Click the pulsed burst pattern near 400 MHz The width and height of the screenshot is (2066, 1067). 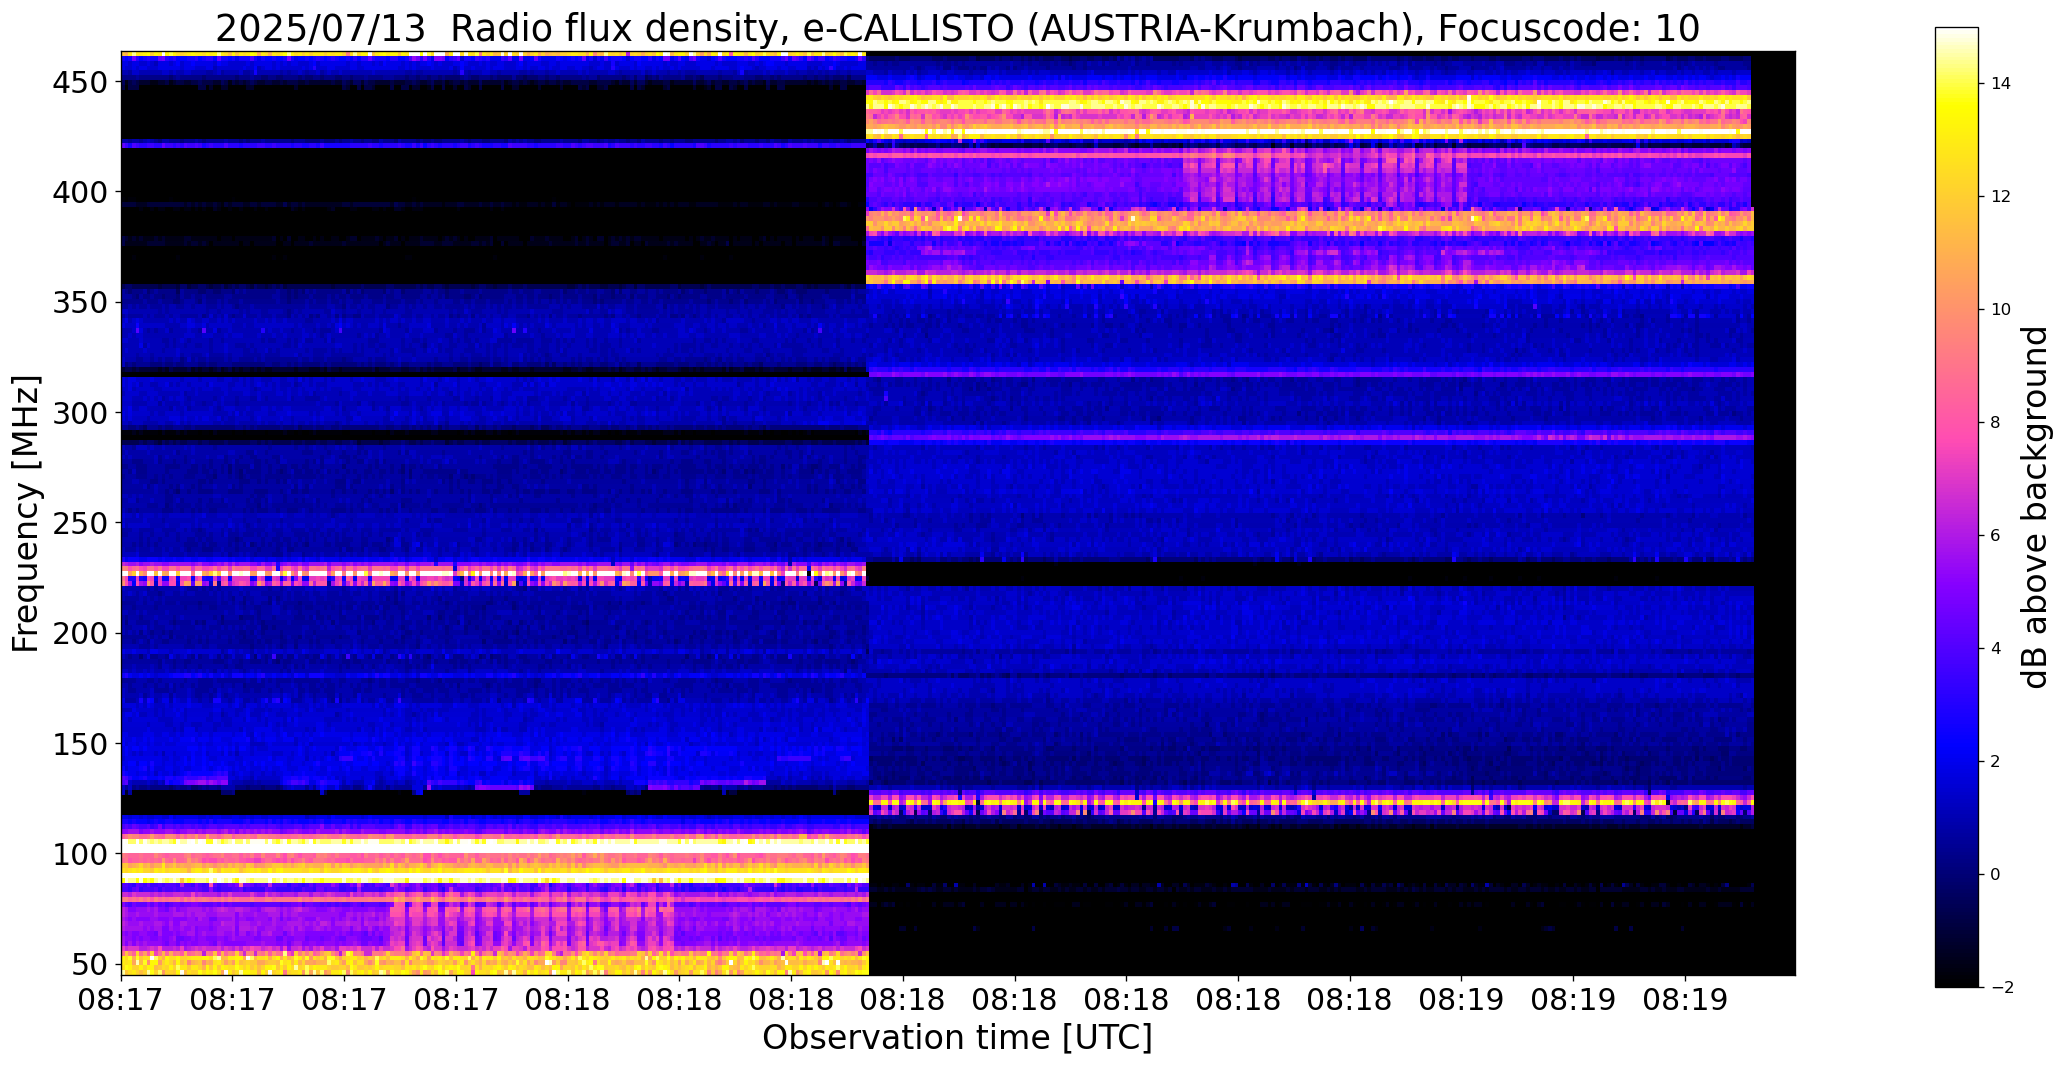[x=1324, y=176]
